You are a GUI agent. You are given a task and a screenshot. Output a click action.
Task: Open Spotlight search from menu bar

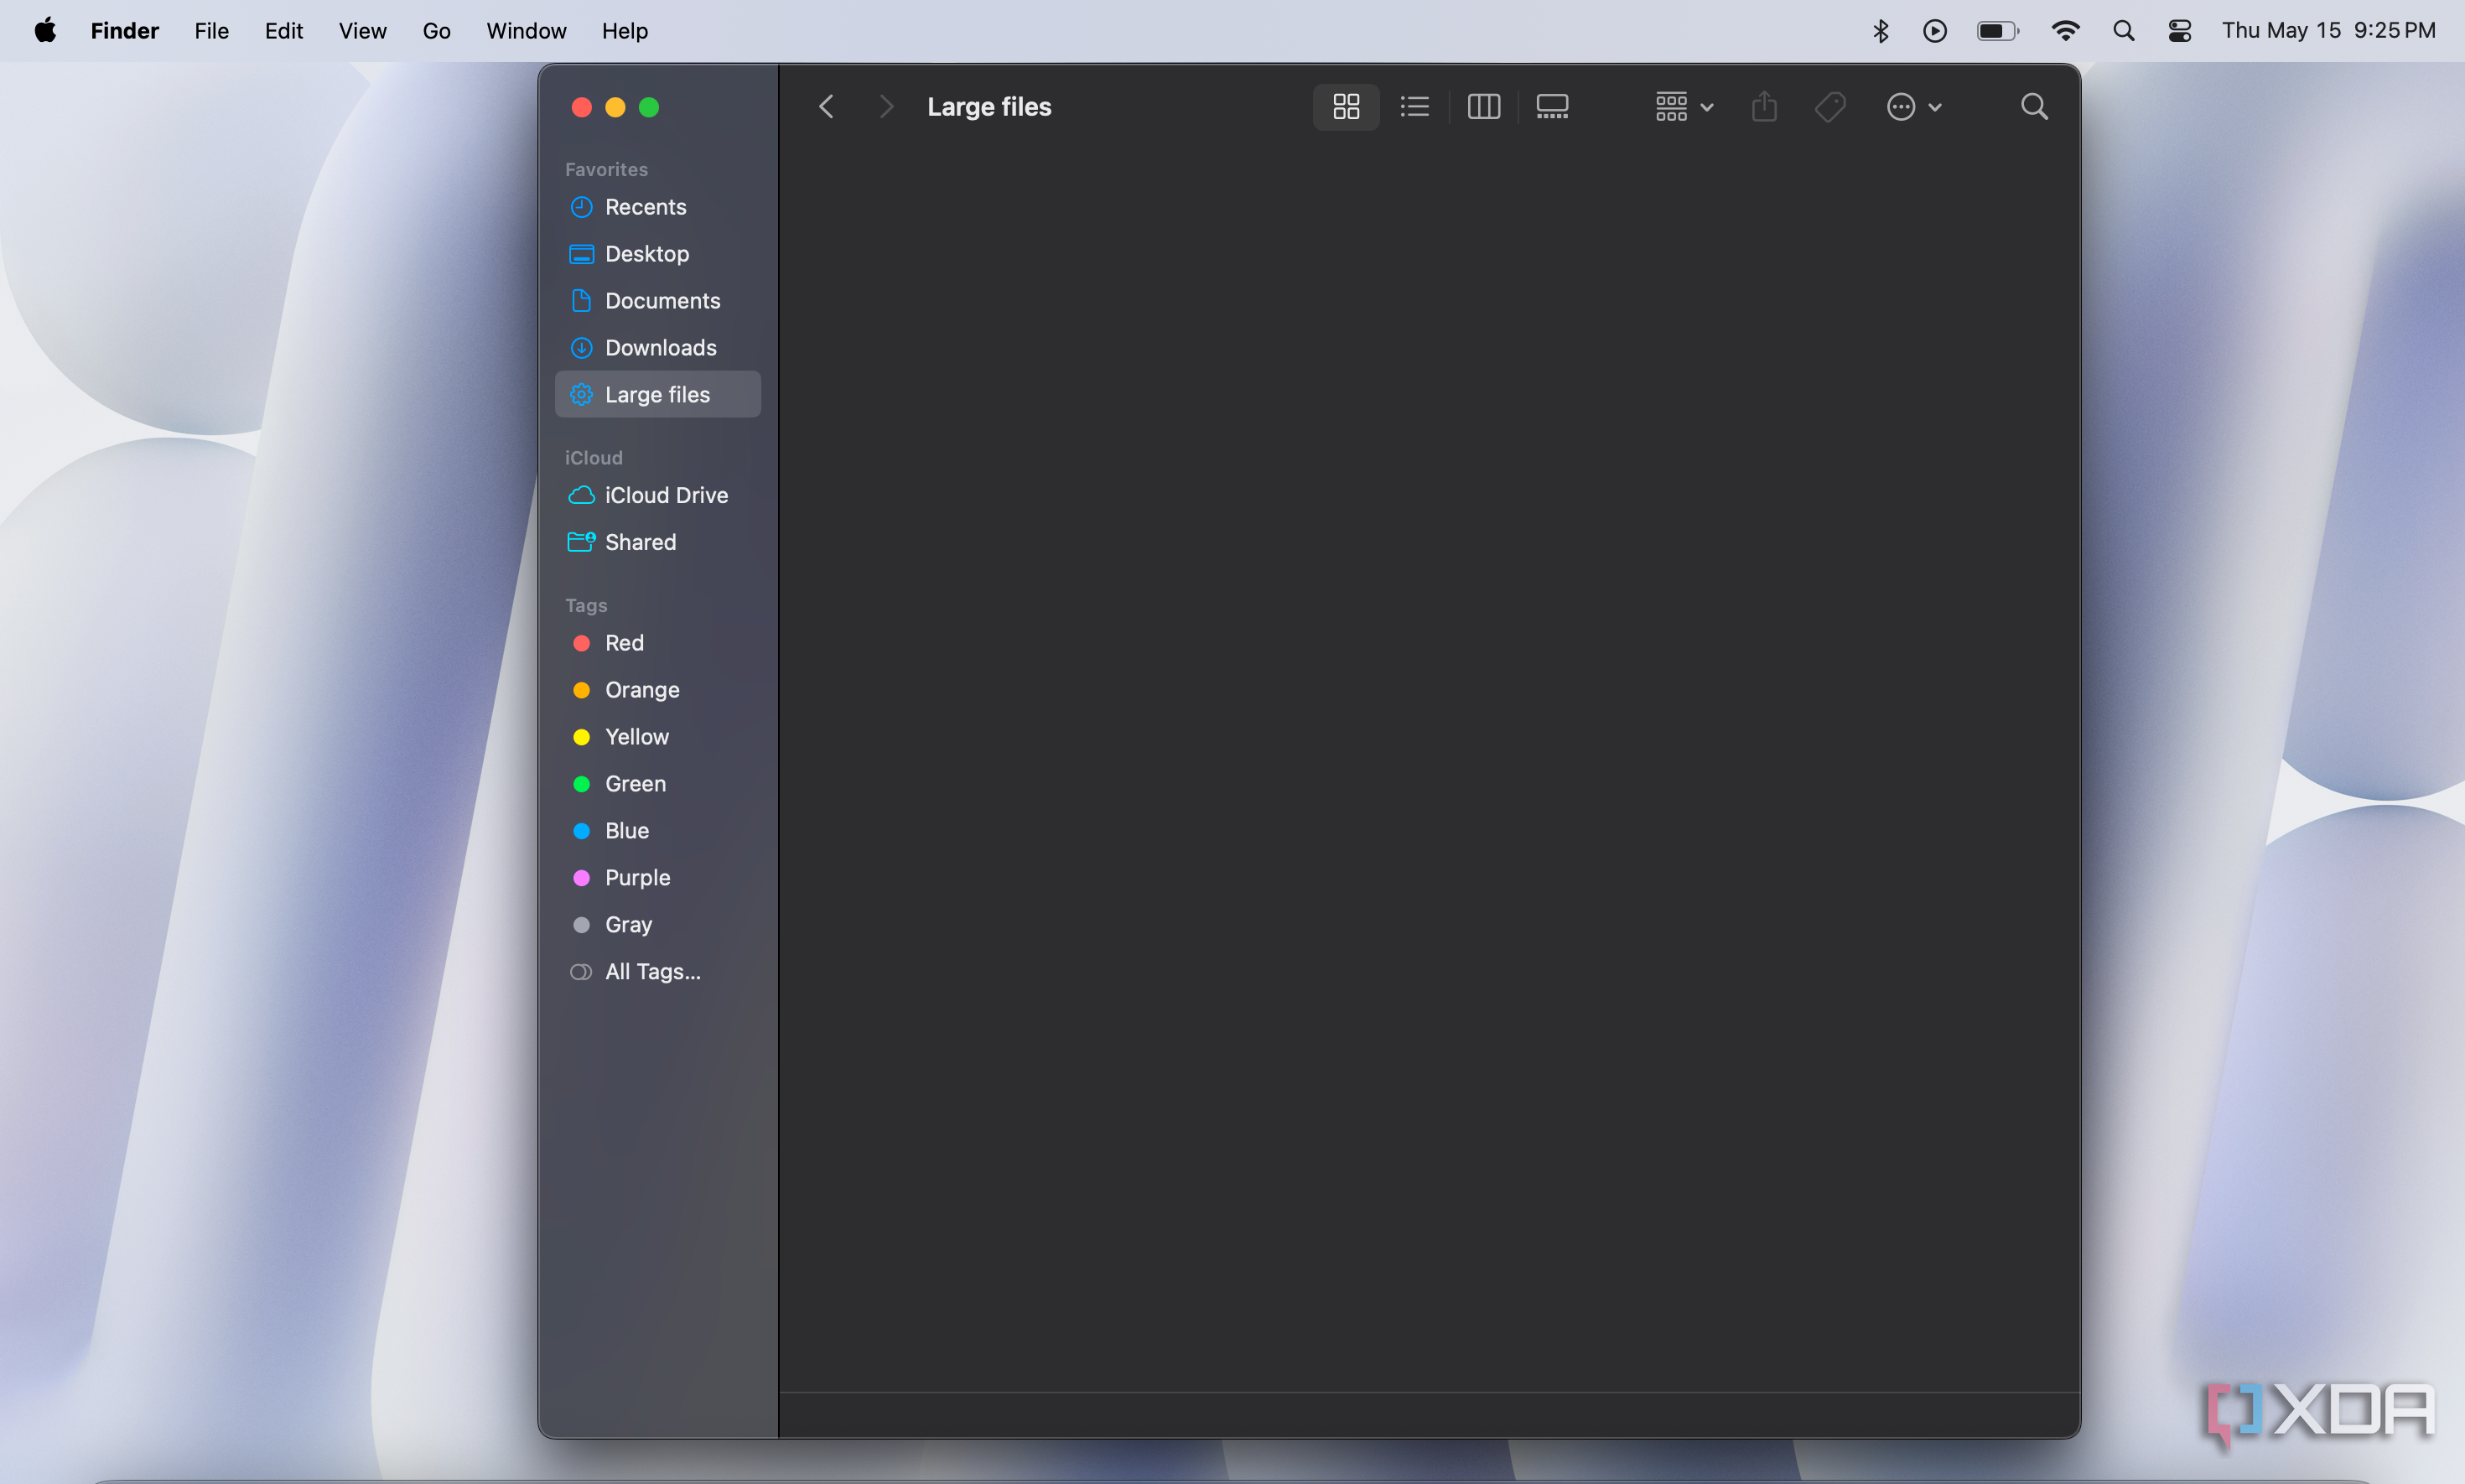point(2124,31)
